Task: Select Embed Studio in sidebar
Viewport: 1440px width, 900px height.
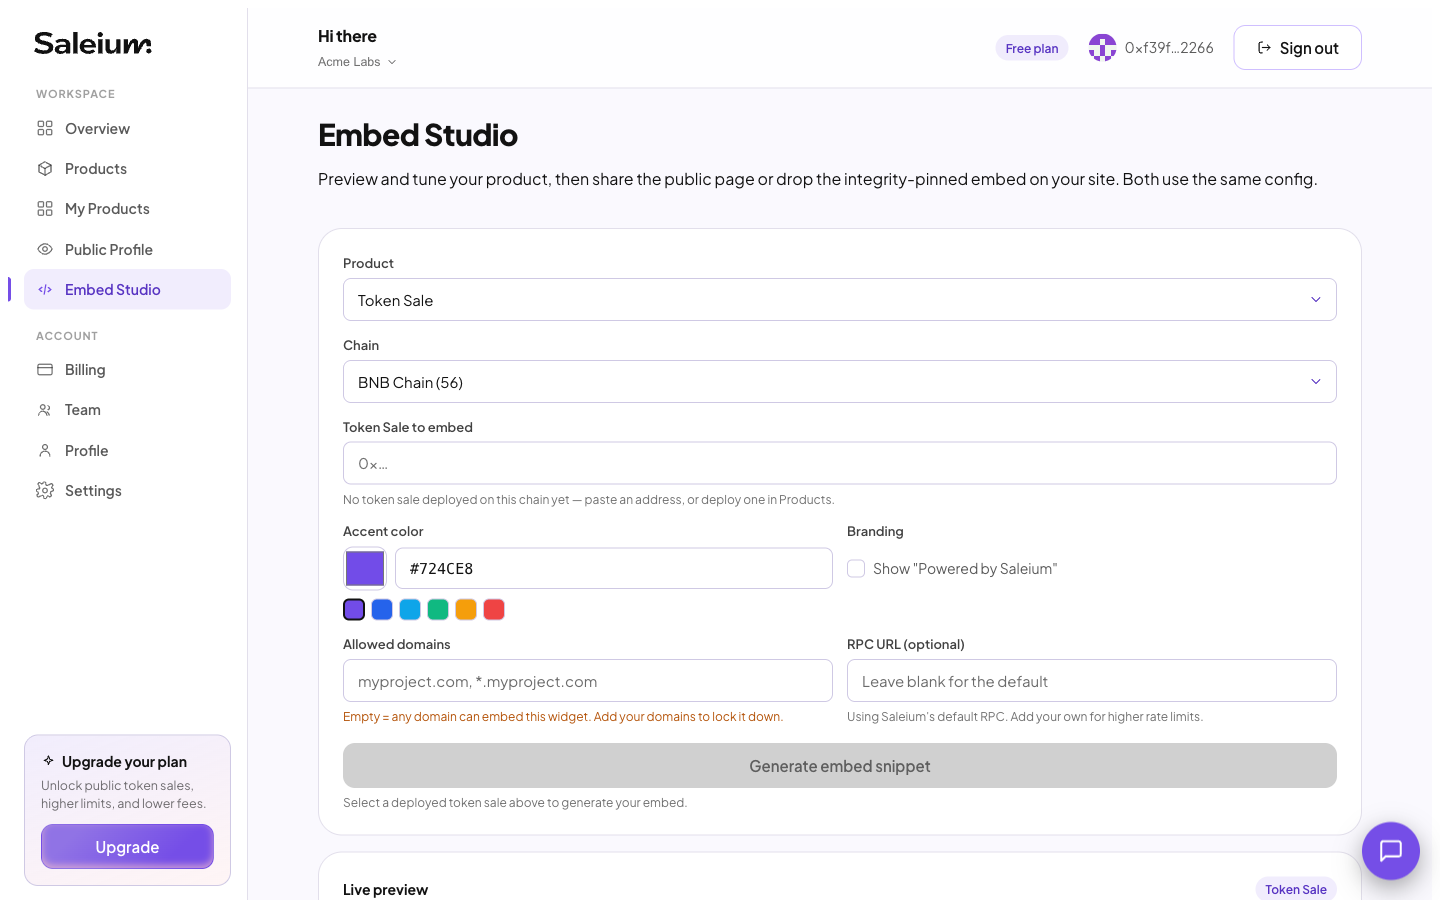Action: 127,289
